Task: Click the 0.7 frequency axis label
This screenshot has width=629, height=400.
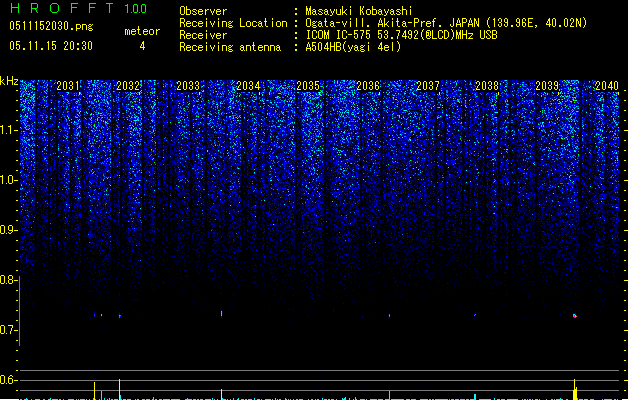Action: click(8, 330)
